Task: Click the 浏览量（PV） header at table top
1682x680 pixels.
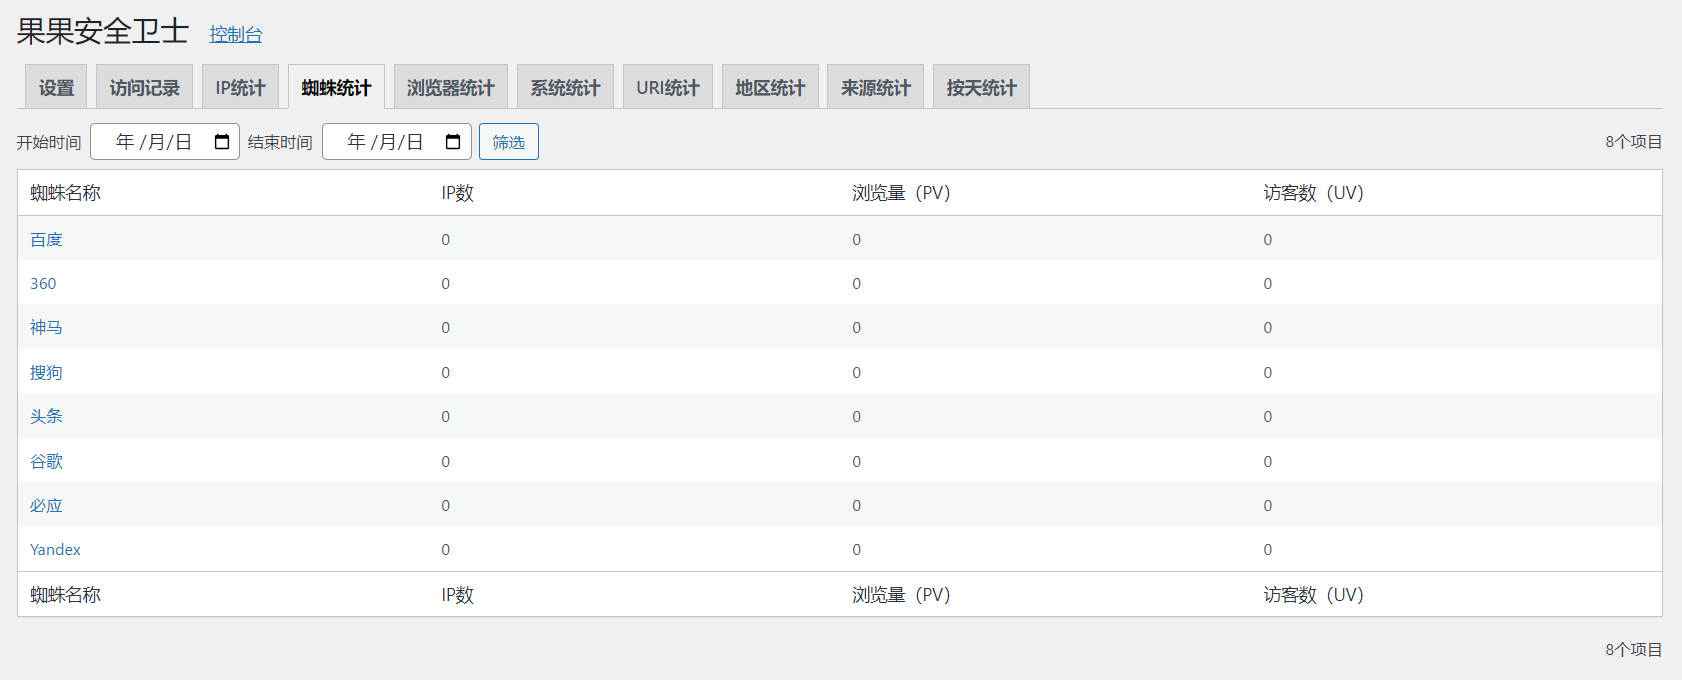Action: pyautogui.click(x=901, y=193)
